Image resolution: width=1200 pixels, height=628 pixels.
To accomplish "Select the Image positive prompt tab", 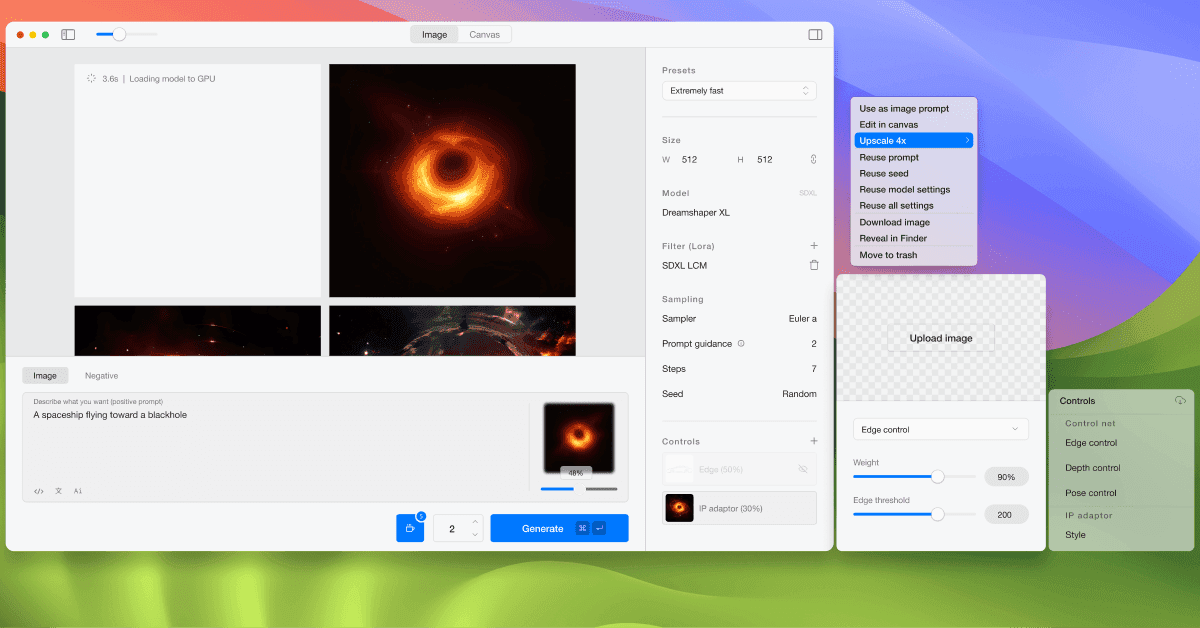I will [45, 376].
